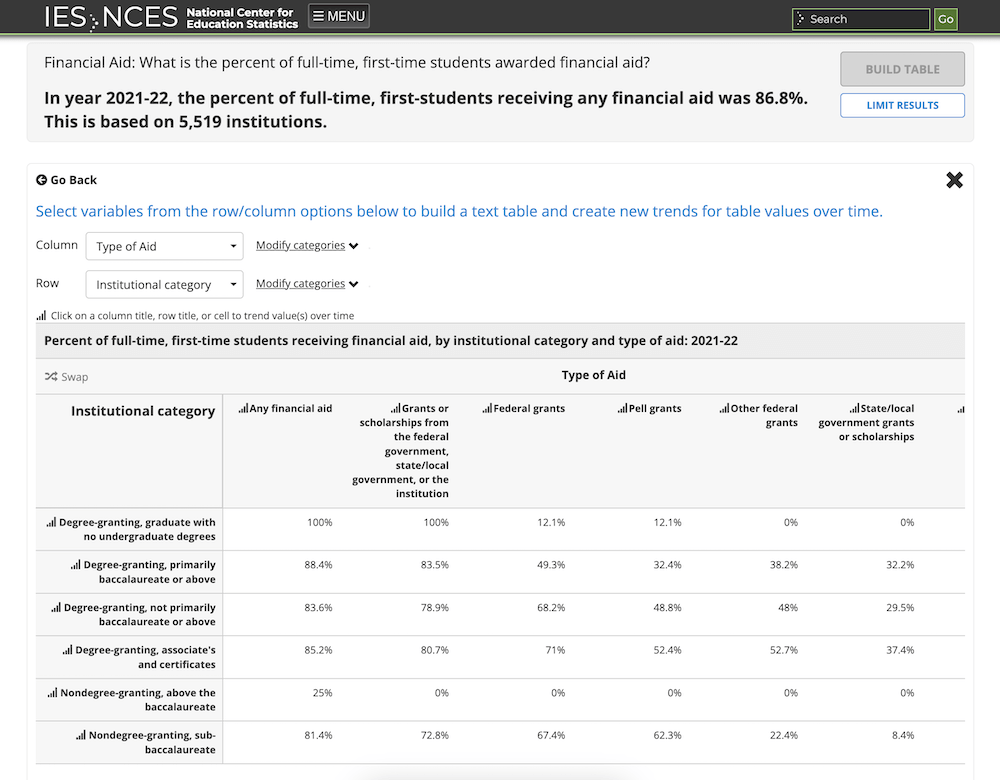Click the Go Back arrow icon

pyautogui.click(x=41, y=180)
